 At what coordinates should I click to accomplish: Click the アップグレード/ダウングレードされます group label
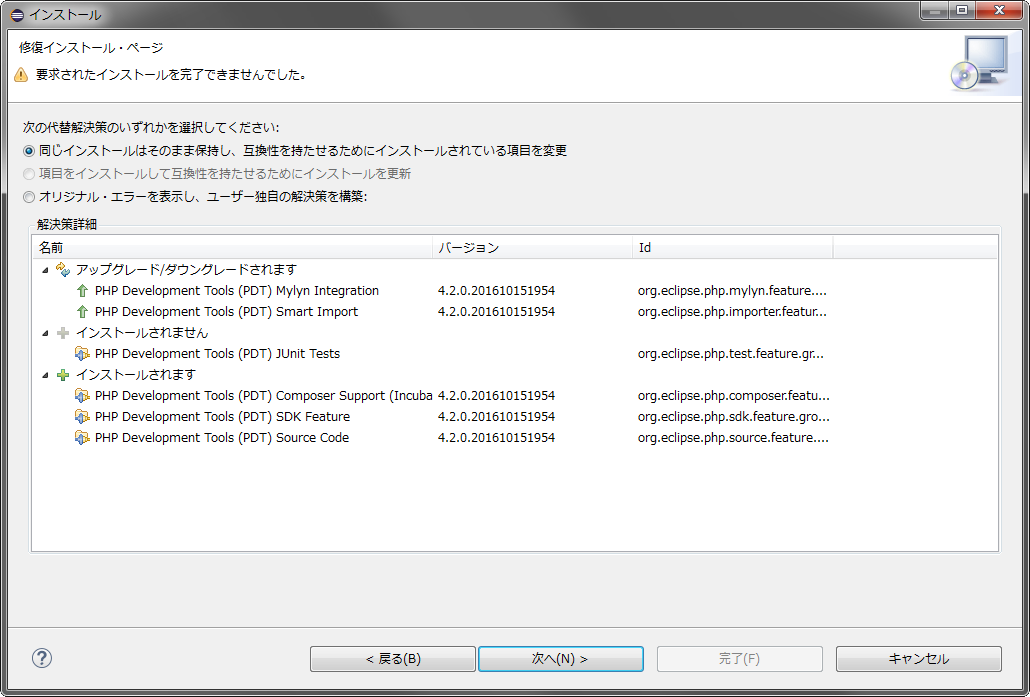tap(186, 270)
